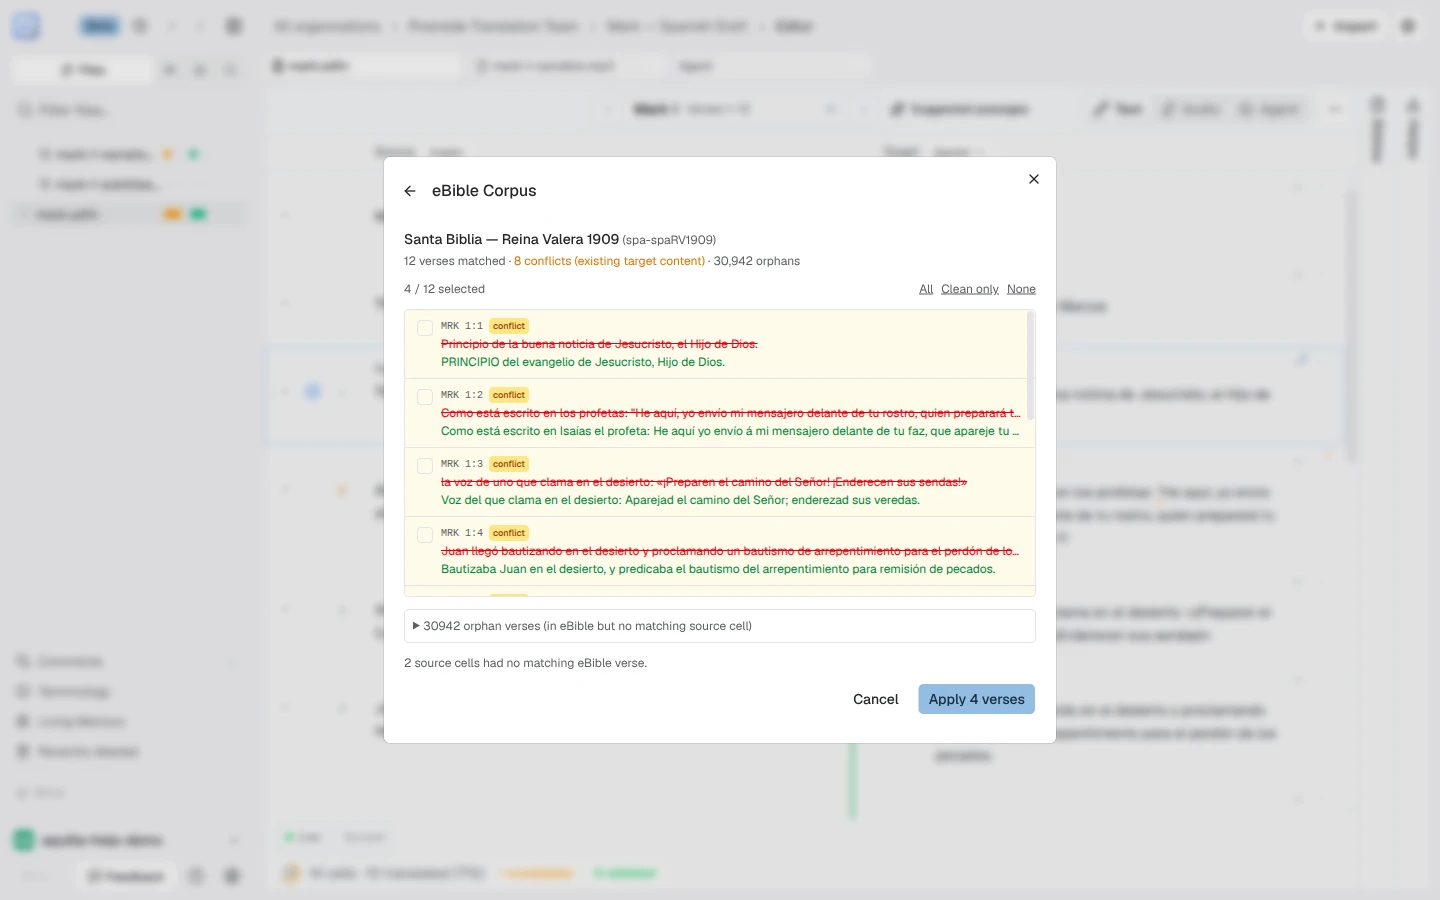Click the verse list scrollbar
The height and width of the screenshot is (900, 1440).
1030,366
